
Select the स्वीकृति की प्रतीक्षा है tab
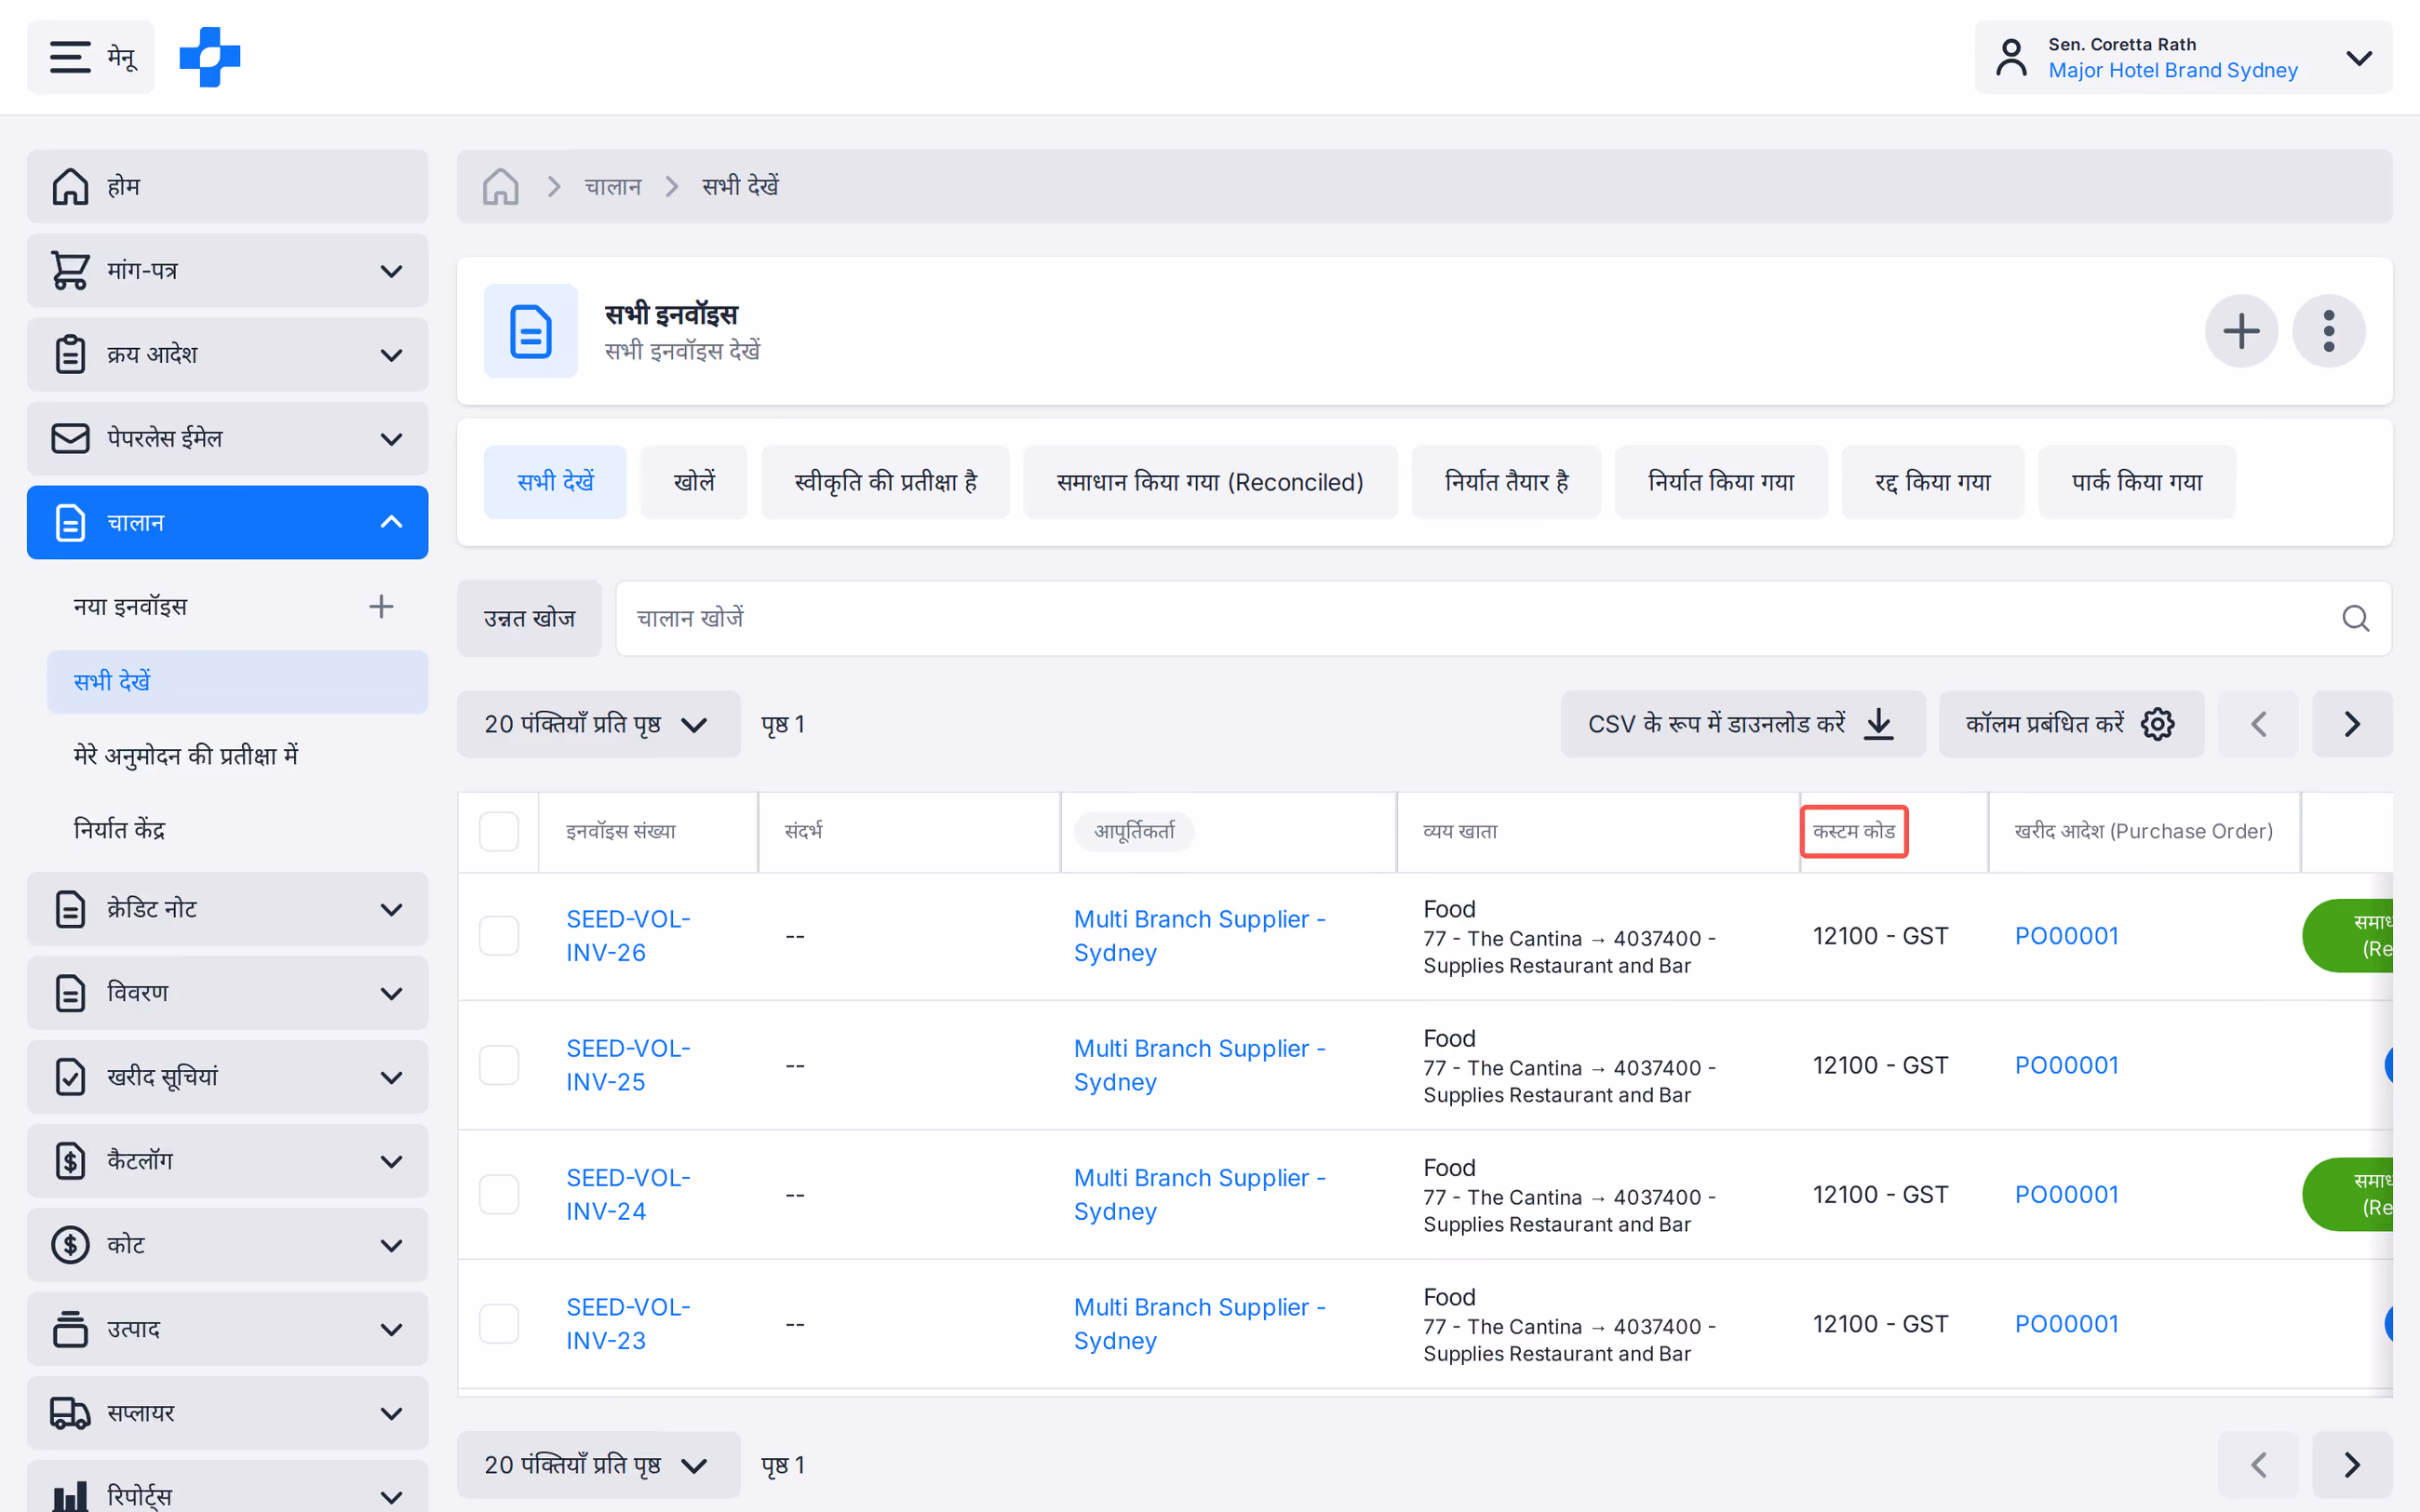pos(885,482)
